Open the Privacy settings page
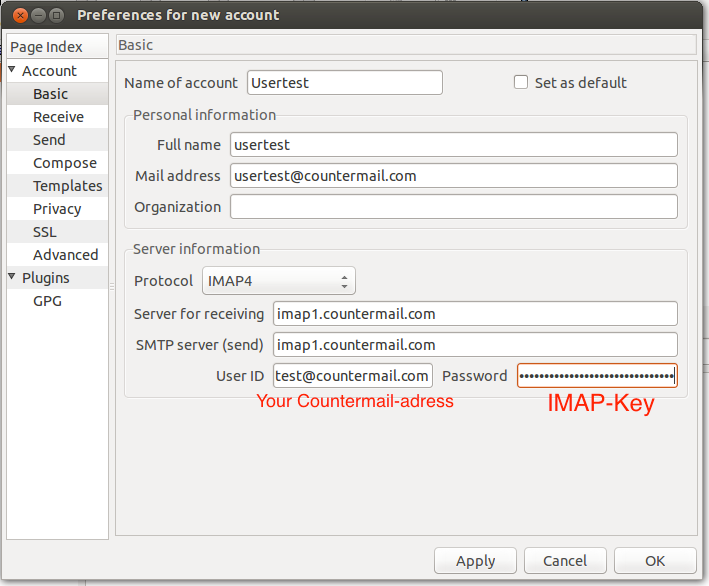 pyautogui.click(x=57, y=209)
